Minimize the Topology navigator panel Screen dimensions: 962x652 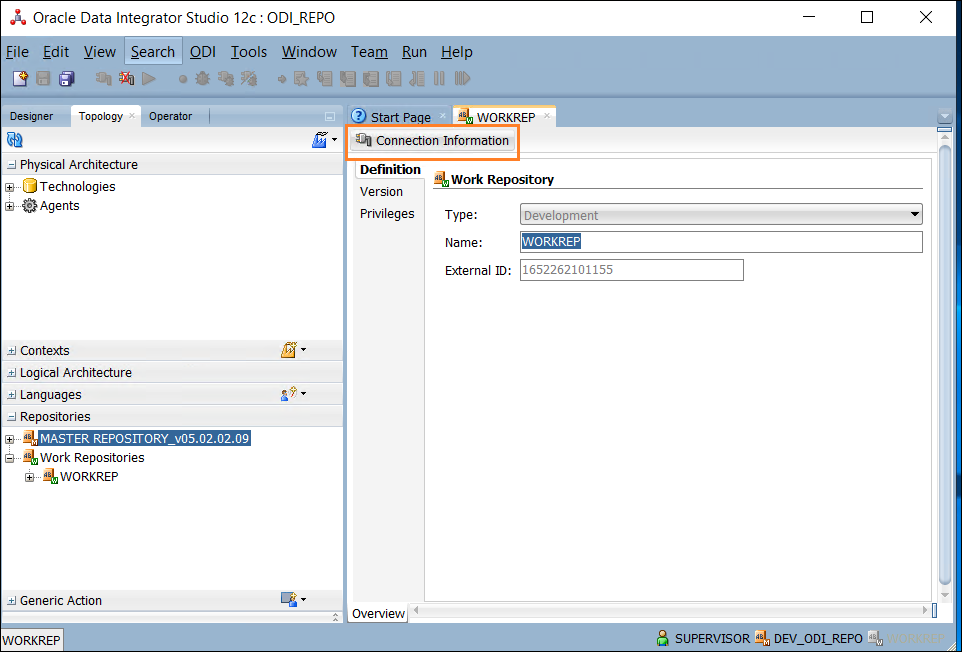(x=329, y=117)
